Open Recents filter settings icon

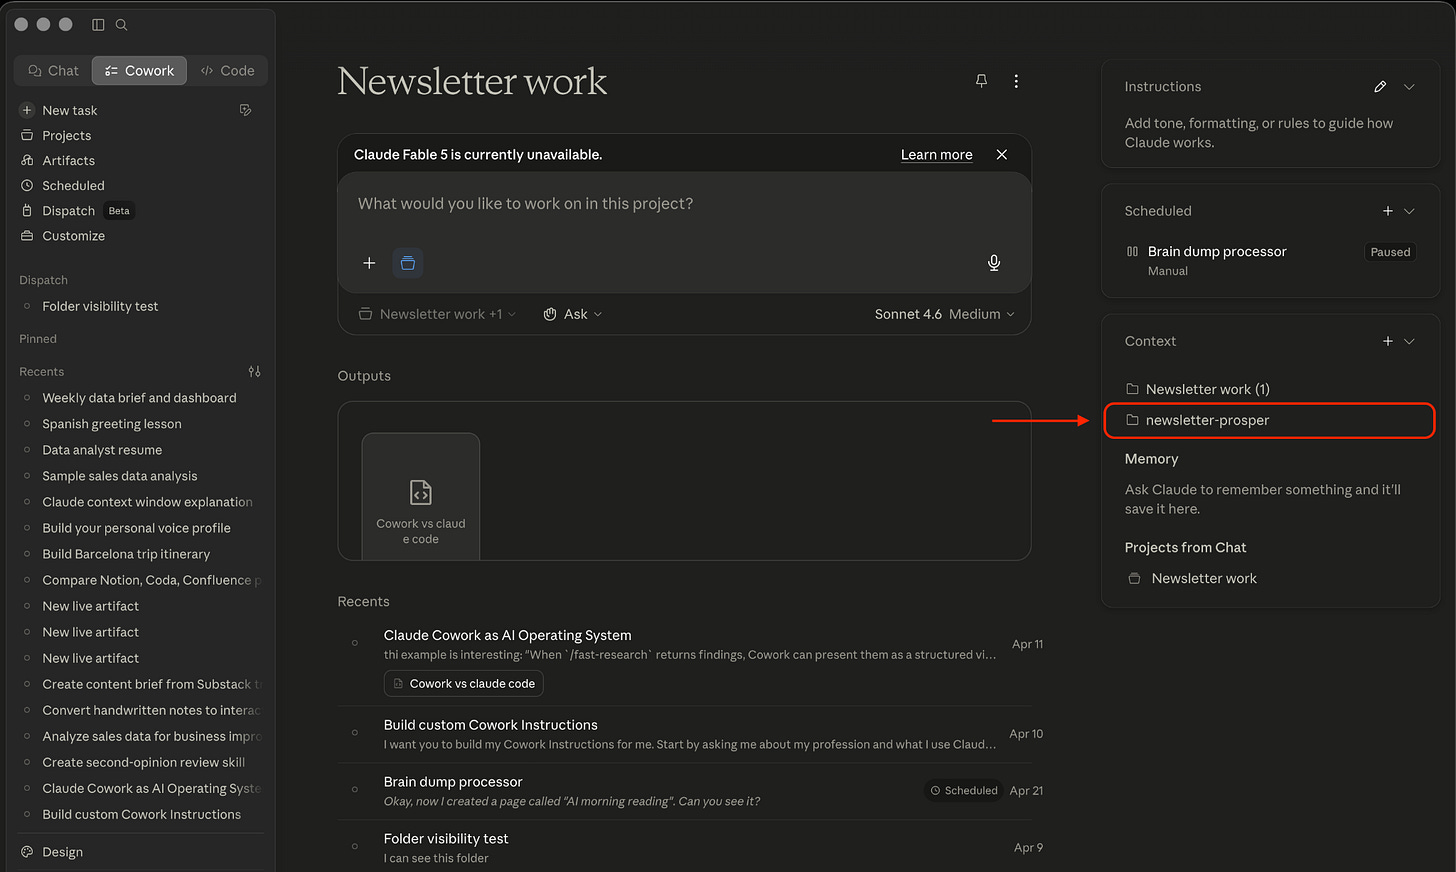(254, 371)
